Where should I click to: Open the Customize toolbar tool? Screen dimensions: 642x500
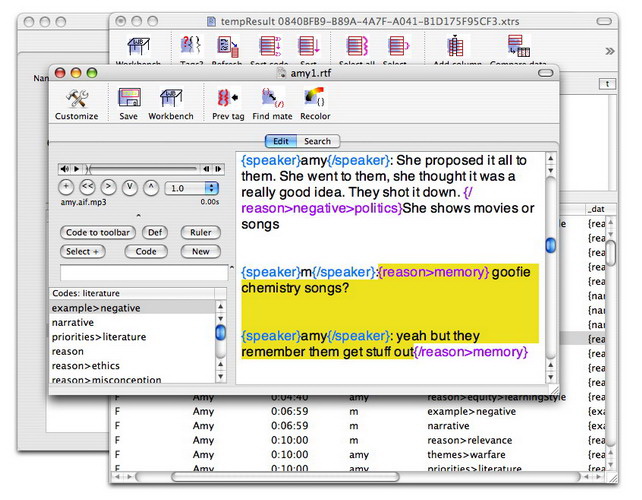pyautogui.click(x=76, y=99)
